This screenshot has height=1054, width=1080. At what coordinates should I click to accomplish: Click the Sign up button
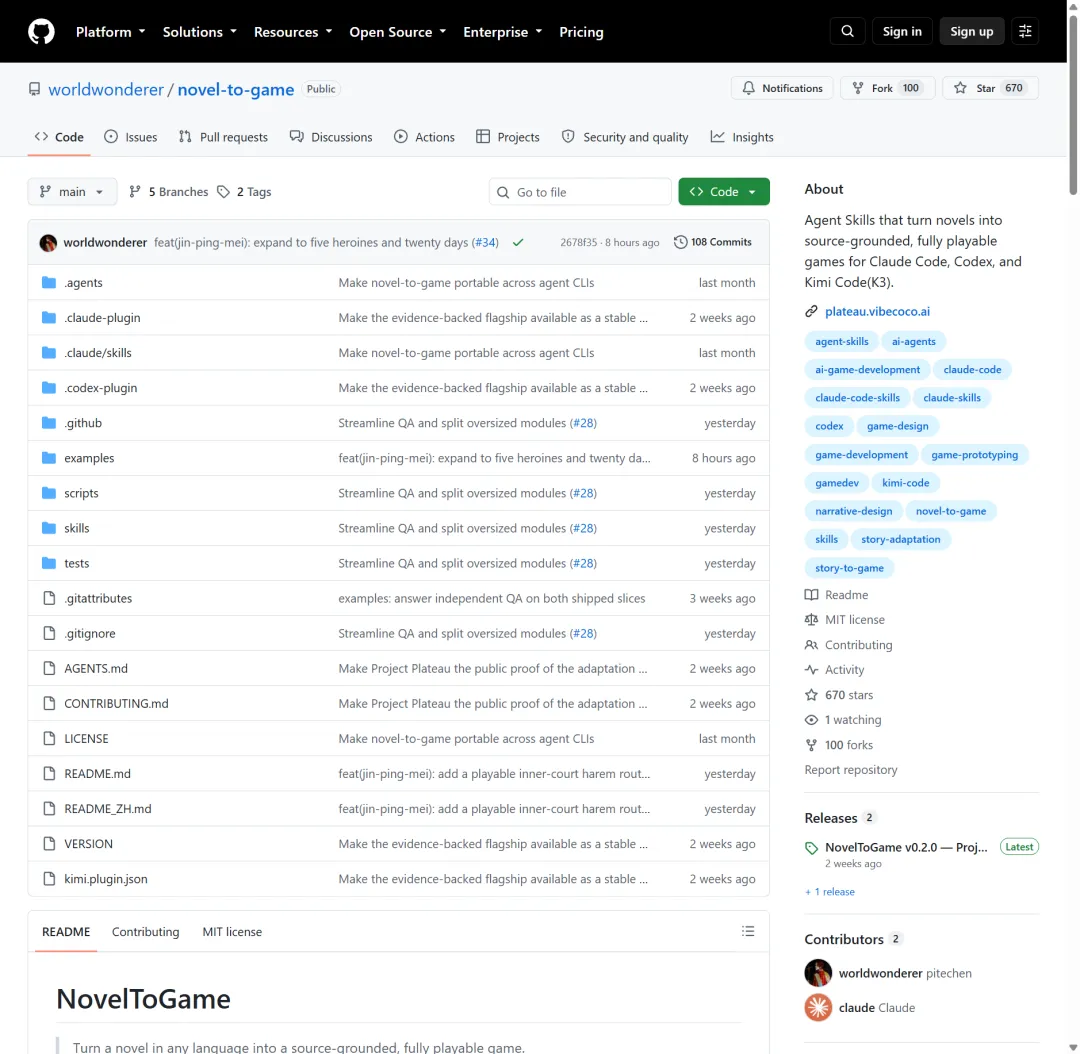tap(971, 31)
